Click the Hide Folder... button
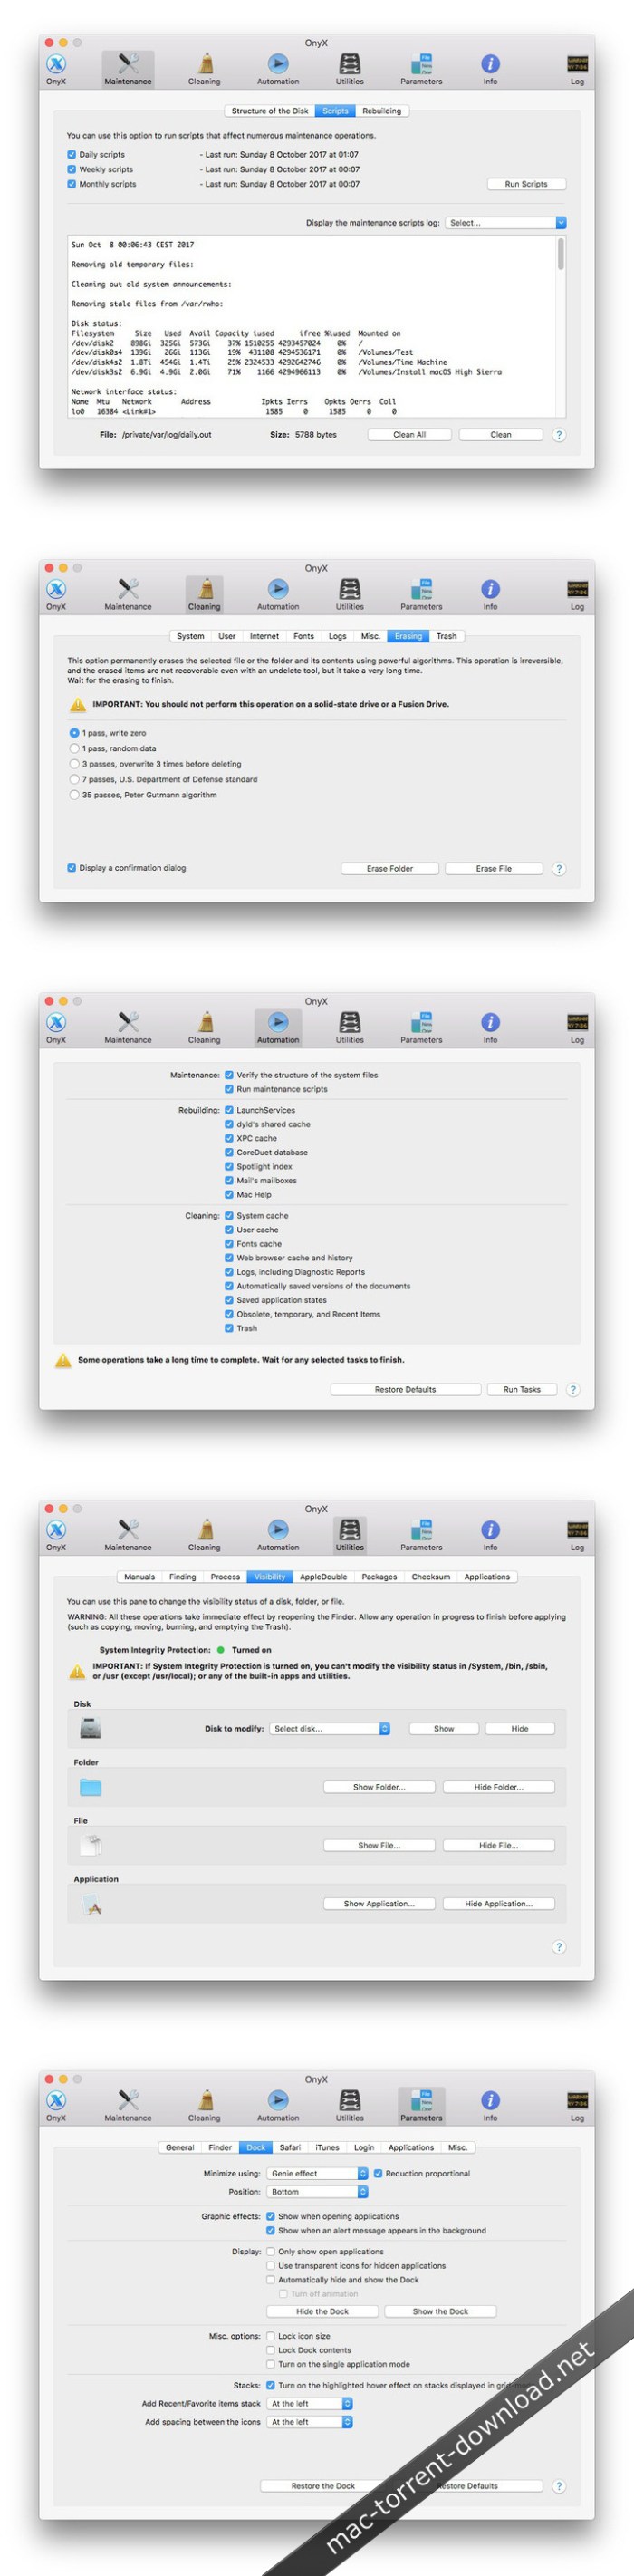The image size is (634, 2576). click(499, 1787)
